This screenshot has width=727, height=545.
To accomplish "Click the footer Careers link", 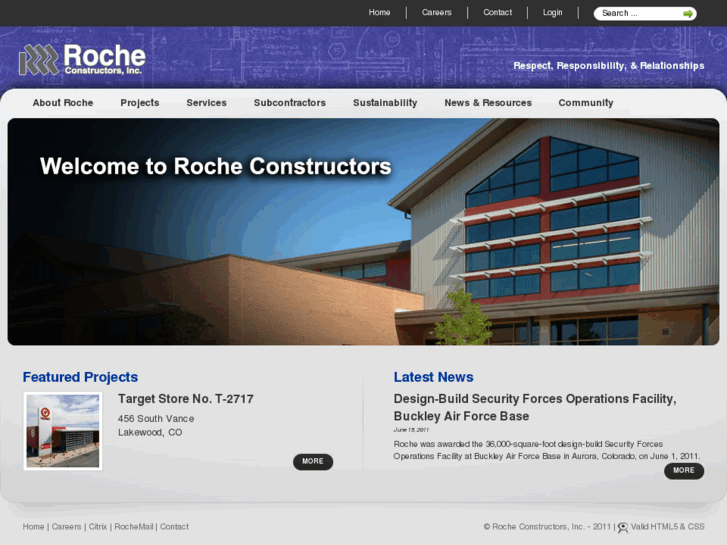I will pos(66,527).
